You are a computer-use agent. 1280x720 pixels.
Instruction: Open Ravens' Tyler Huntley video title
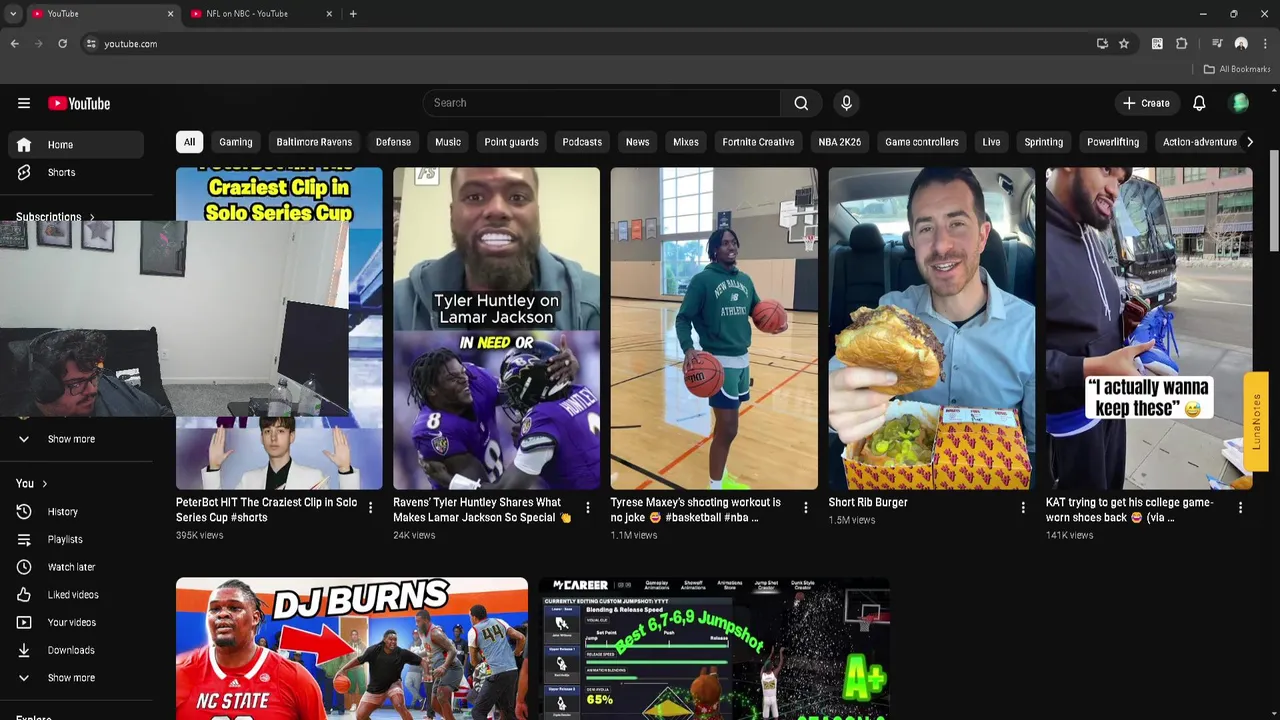click(x=482, y=510)
